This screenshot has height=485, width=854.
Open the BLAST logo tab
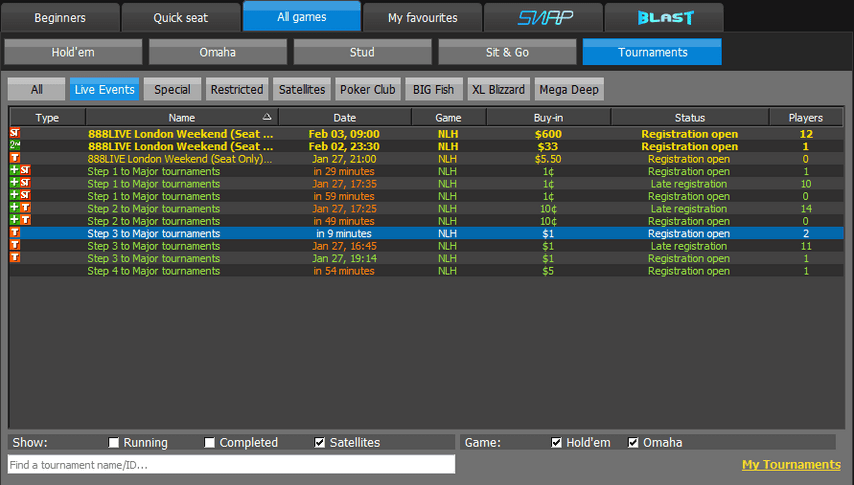point(664,17)
